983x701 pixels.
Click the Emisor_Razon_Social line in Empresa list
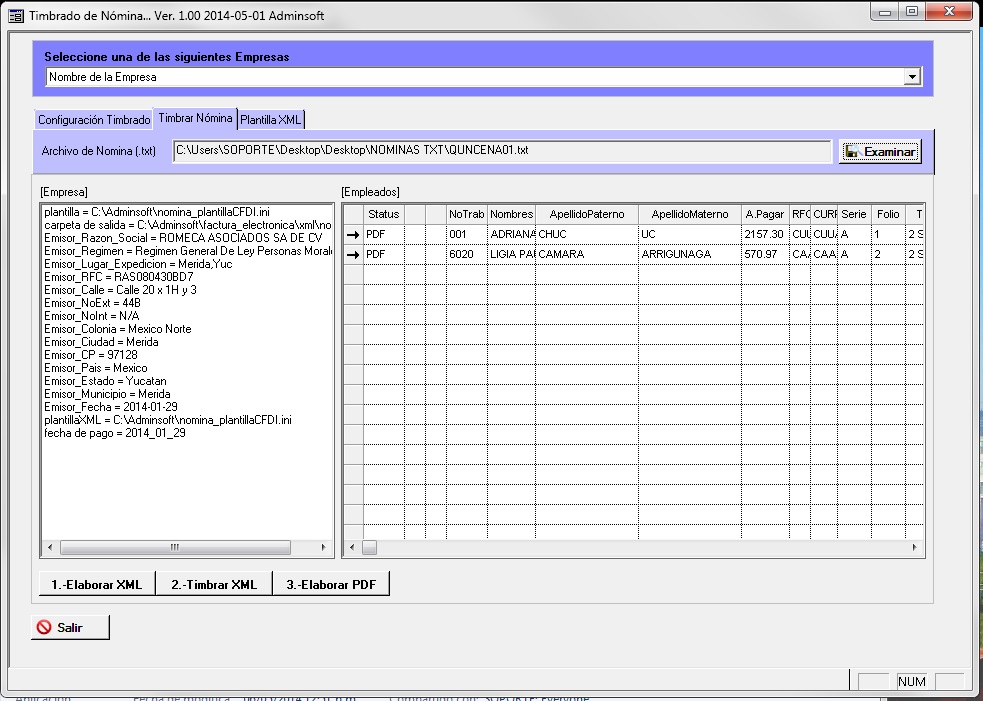tap(183, 238)
